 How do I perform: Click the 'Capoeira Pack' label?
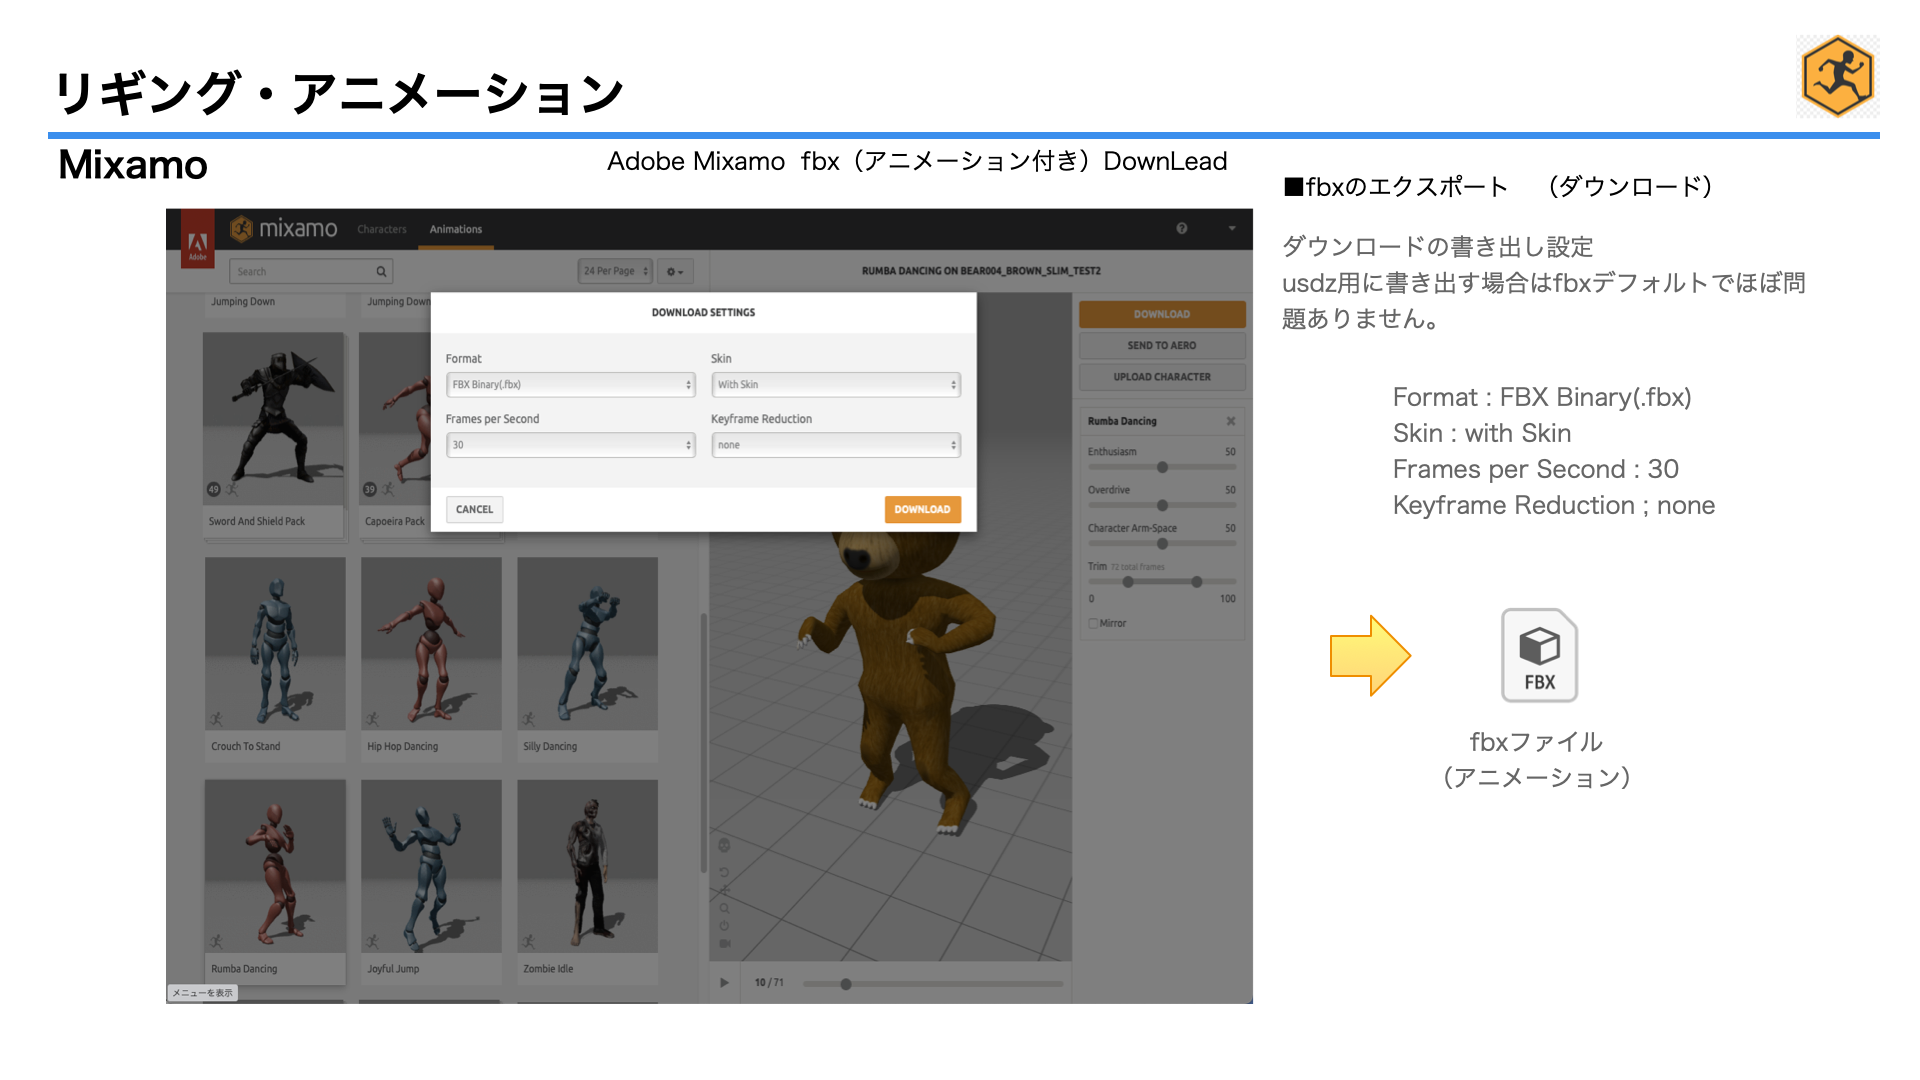point(394,522)
